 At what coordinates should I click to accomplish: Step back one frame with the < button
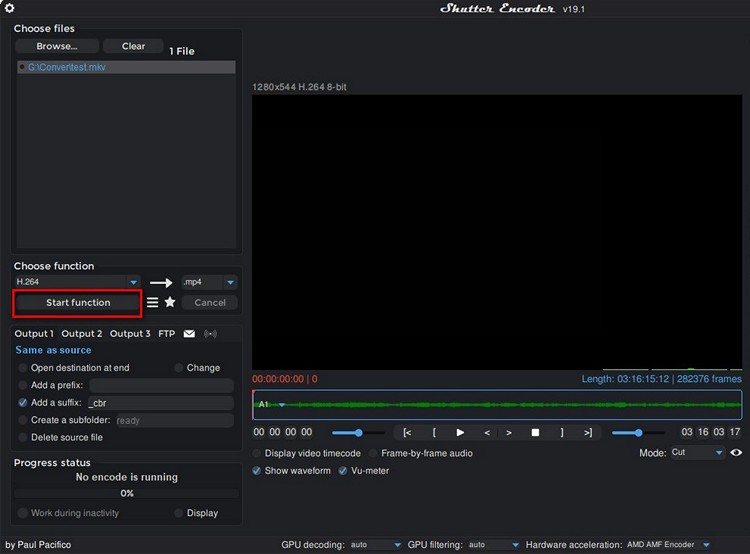pyautogui.click(x=487, y=432)
